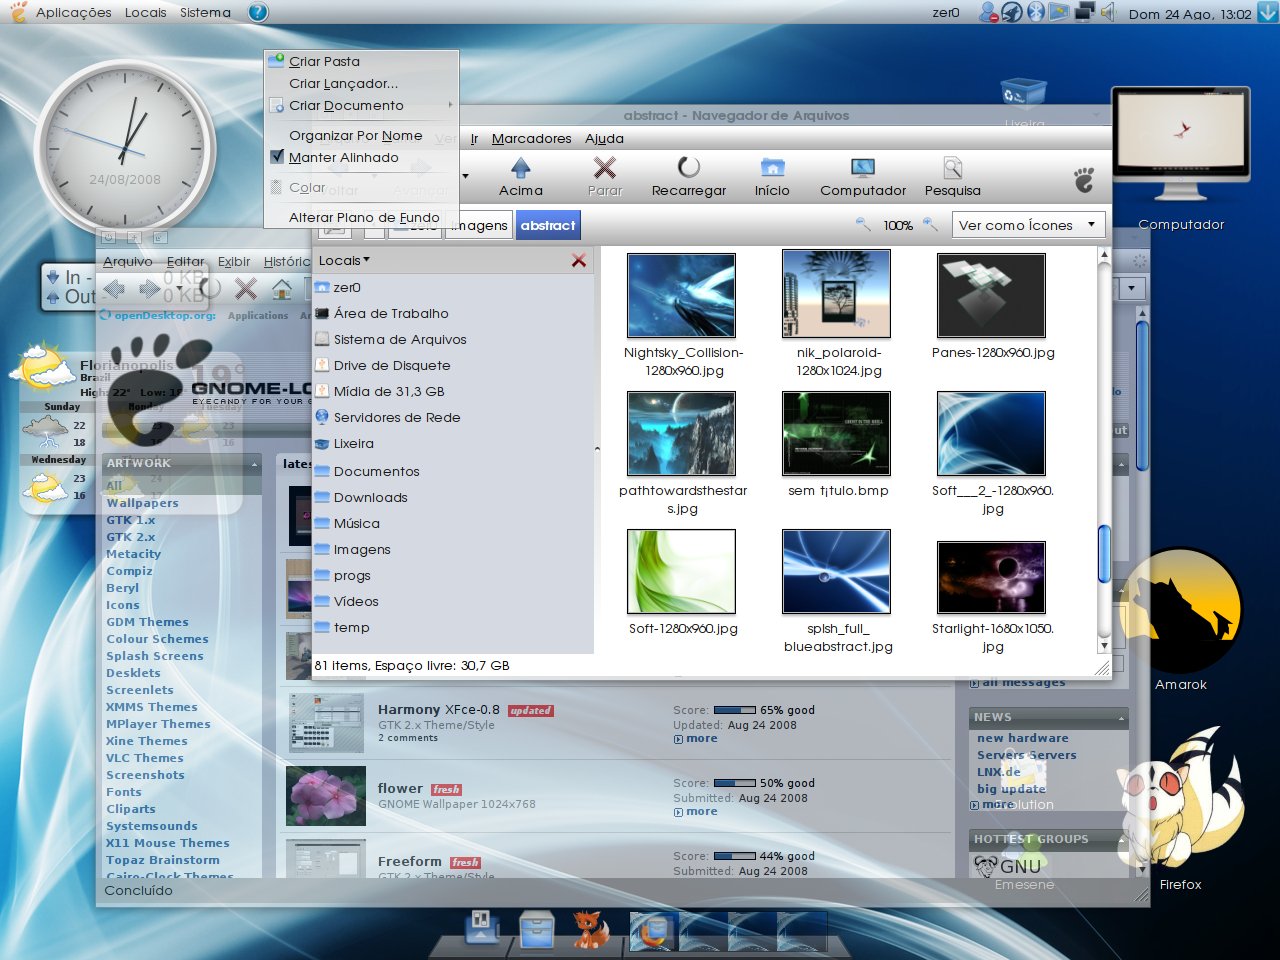The image size is (1280, 960).
Task: Click the Parar stop icon in file browser
Action: [604, 167]
